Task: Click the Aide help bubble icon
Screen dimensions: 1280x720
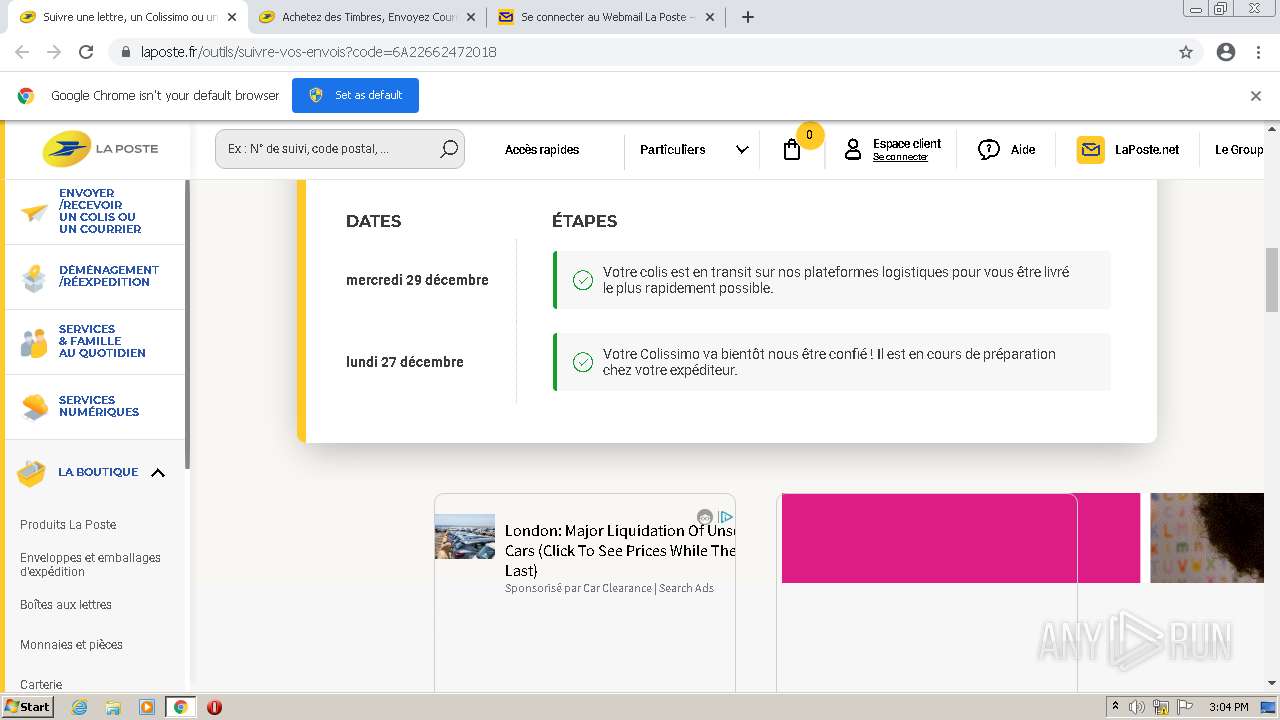Action: (989, 150)
